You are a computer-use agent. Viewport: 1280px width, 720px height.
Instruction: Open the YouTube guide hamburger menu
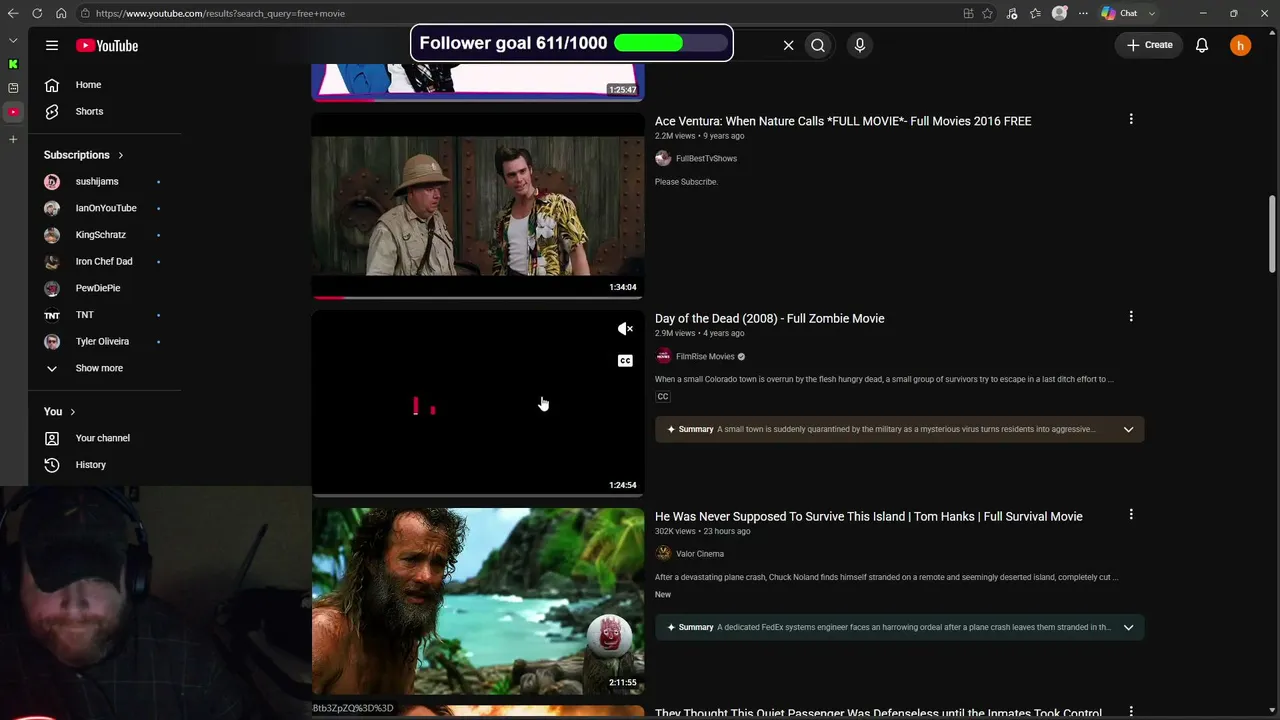52,45
